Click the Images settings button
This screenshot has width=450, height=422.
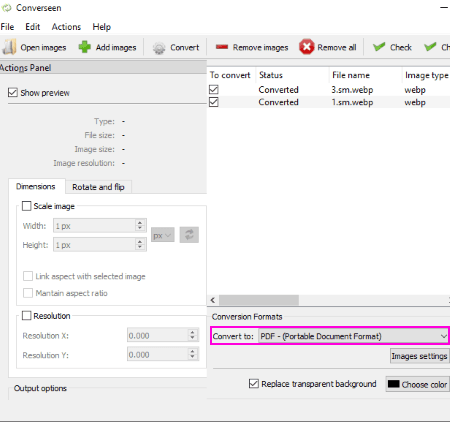[419, 356]
